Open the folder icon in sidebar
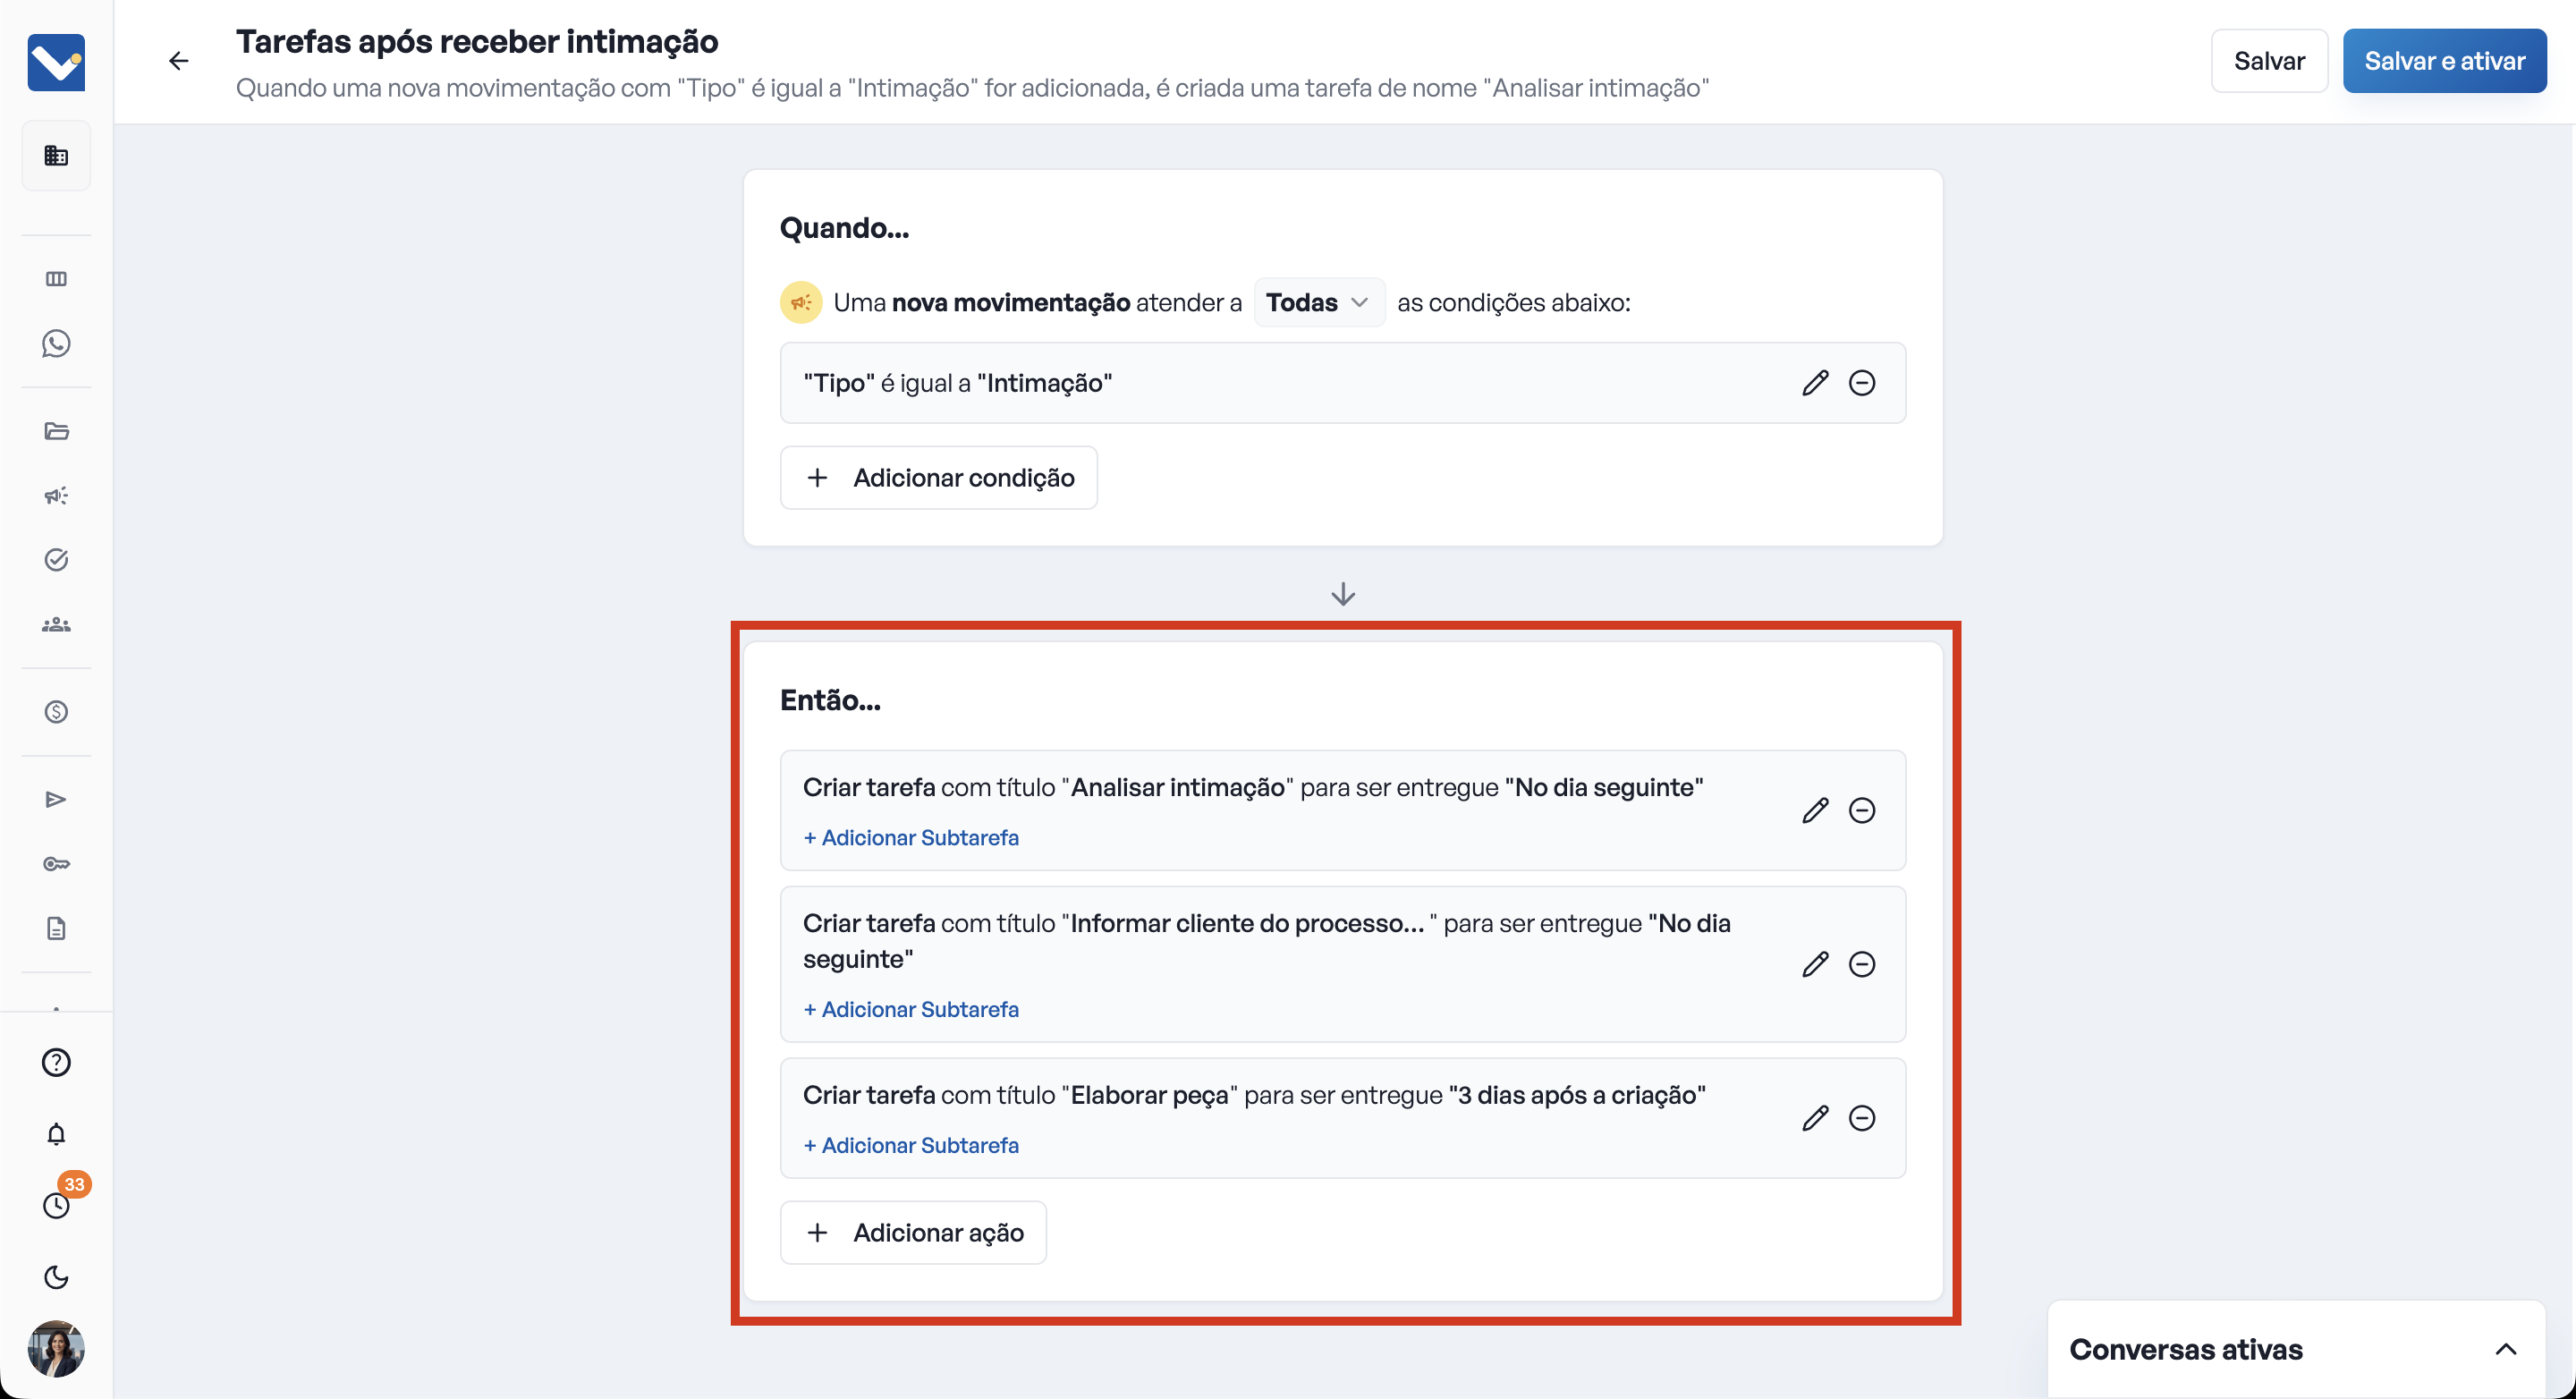The image size is (2576, 1399). coord(56,431)
